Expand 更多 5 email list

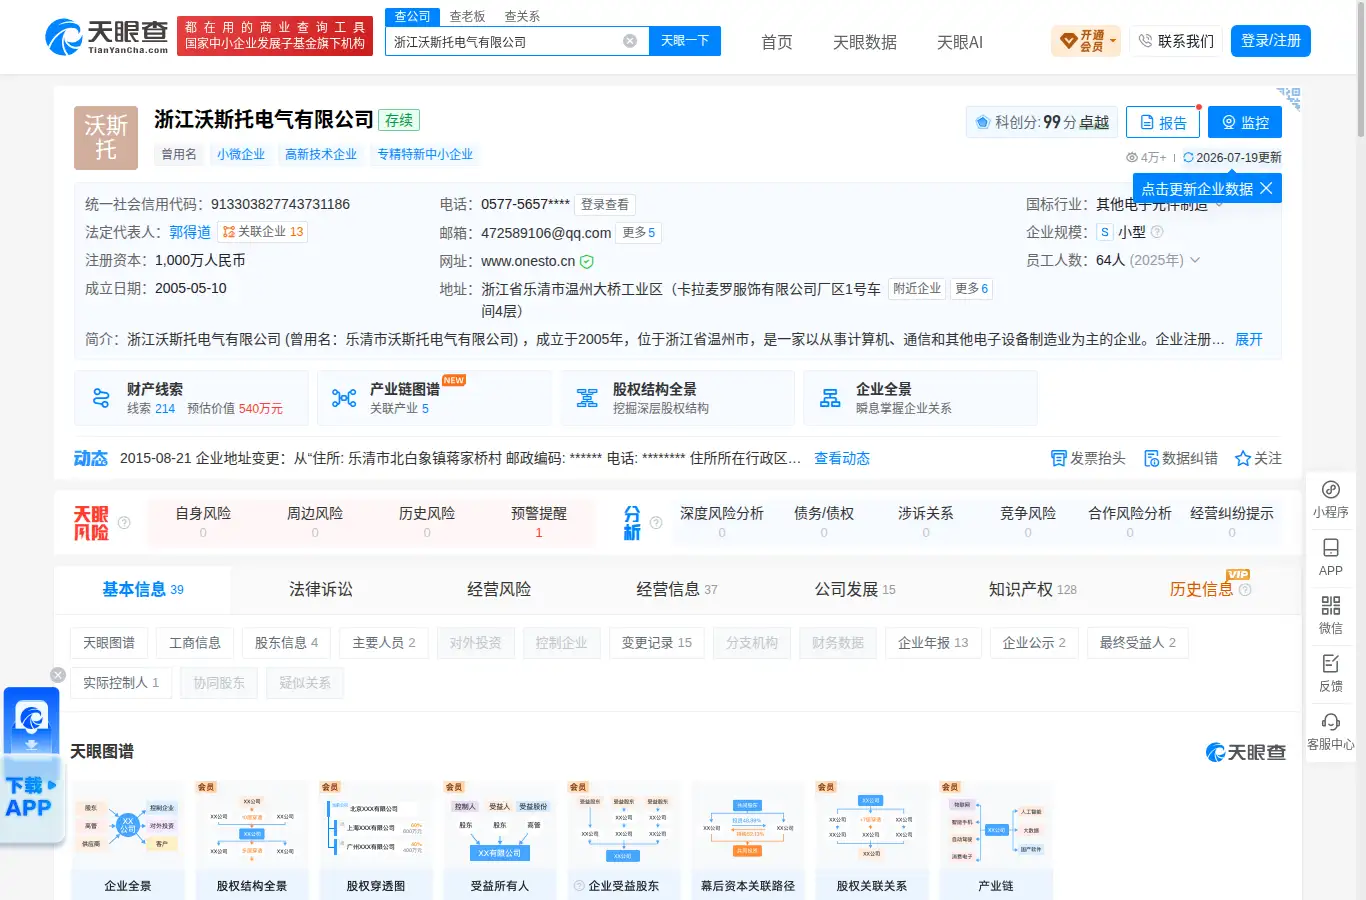[x=639, y=233]
